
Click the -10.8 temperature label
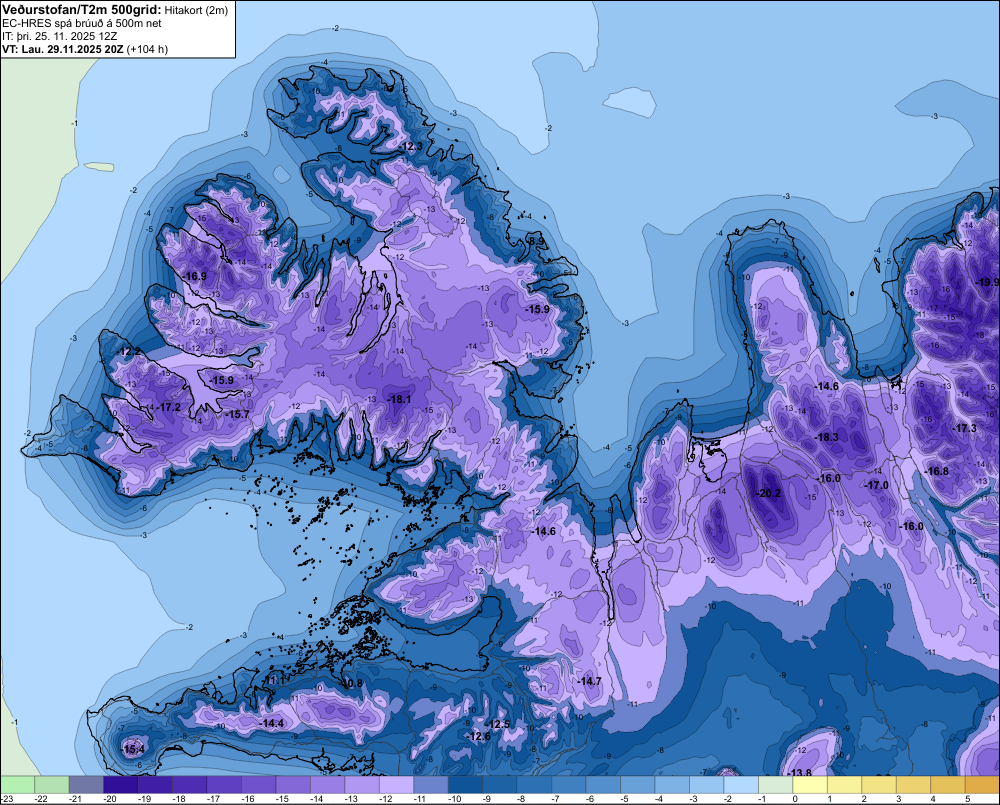[x=351, y=683]
